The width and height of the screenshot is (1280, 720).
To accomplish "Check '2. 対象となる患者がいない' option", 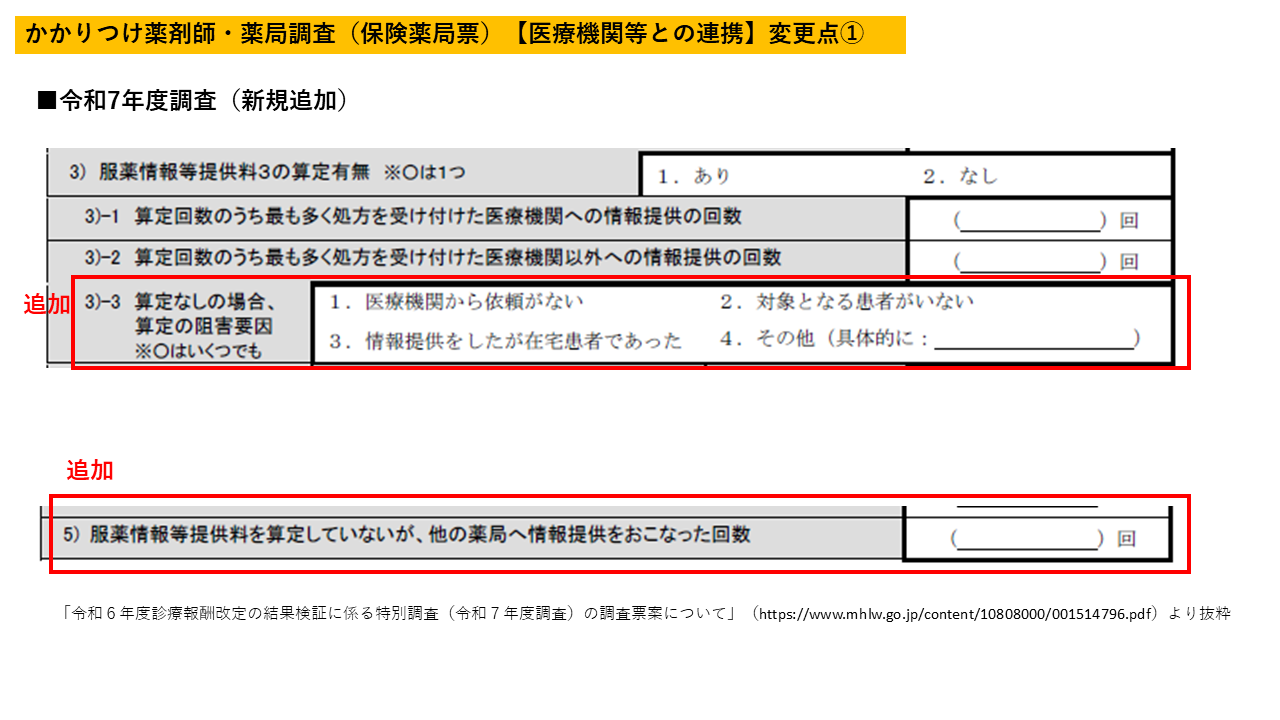I will pos(846,301).
